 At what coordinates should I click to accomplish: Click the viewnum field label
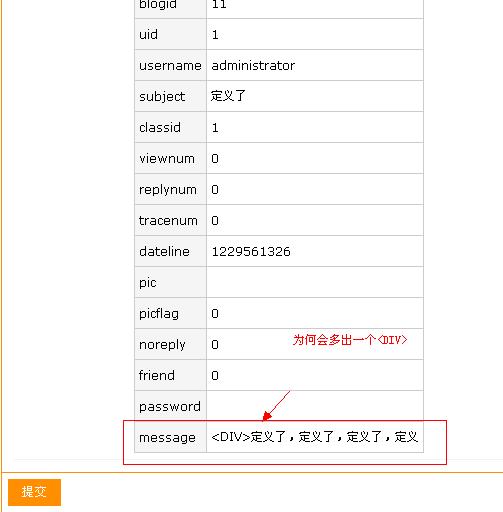(167, 158)
